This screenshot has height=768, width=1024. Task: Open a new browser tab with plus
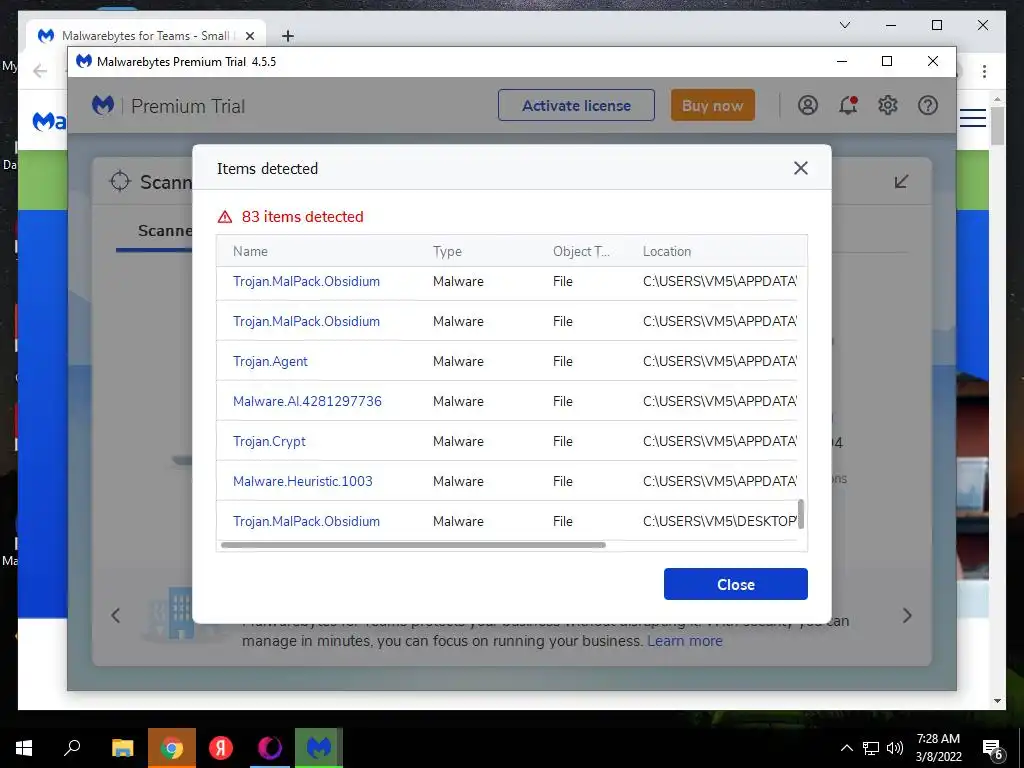tap(287, 36)
